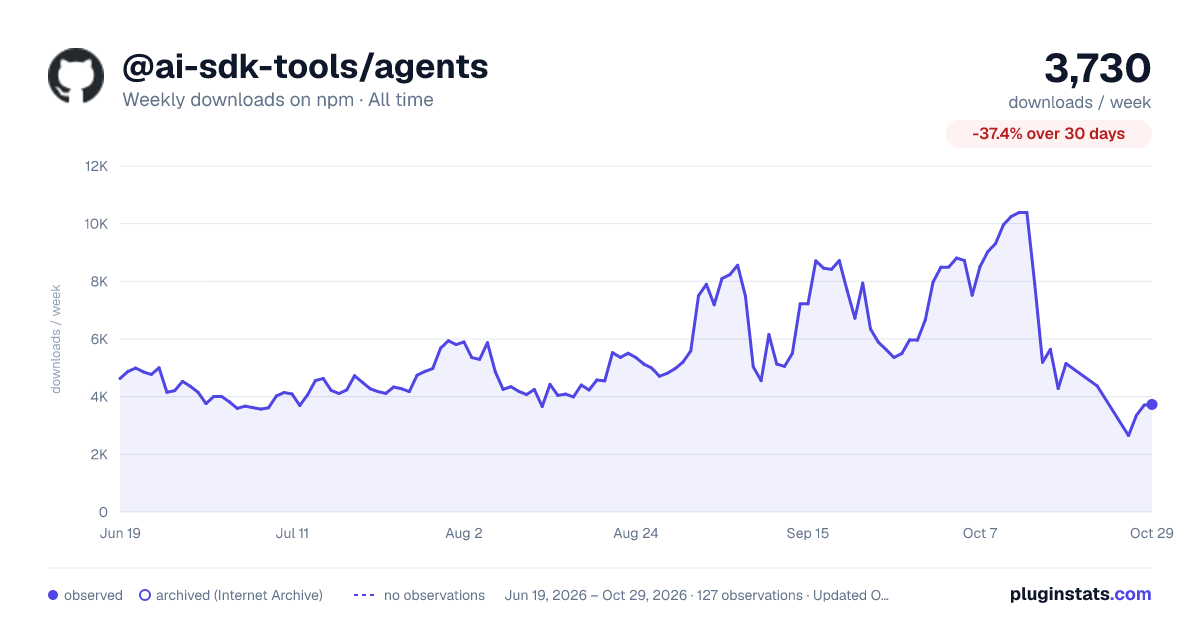Click the filled 'observed' legend dot

click(53, 595)
